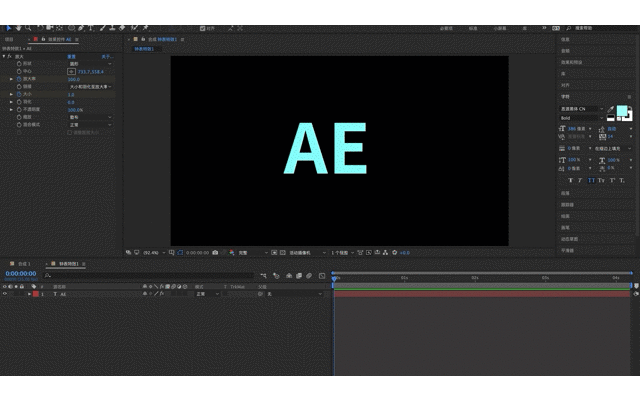Toggle Small Caps in Character panel

coord(601,180)
